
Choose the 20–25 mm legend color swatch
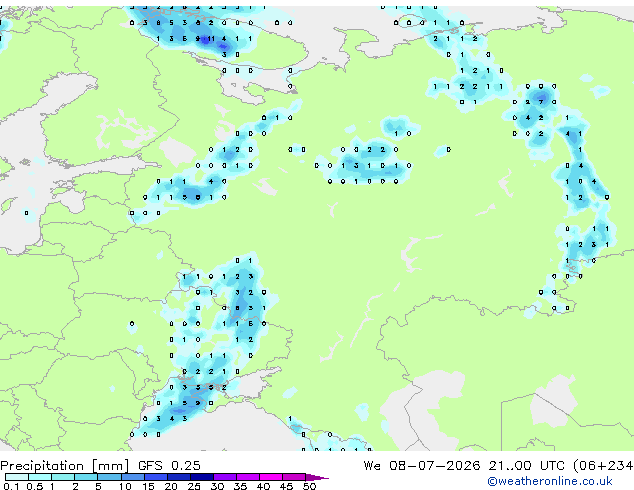tap(179, 477)
